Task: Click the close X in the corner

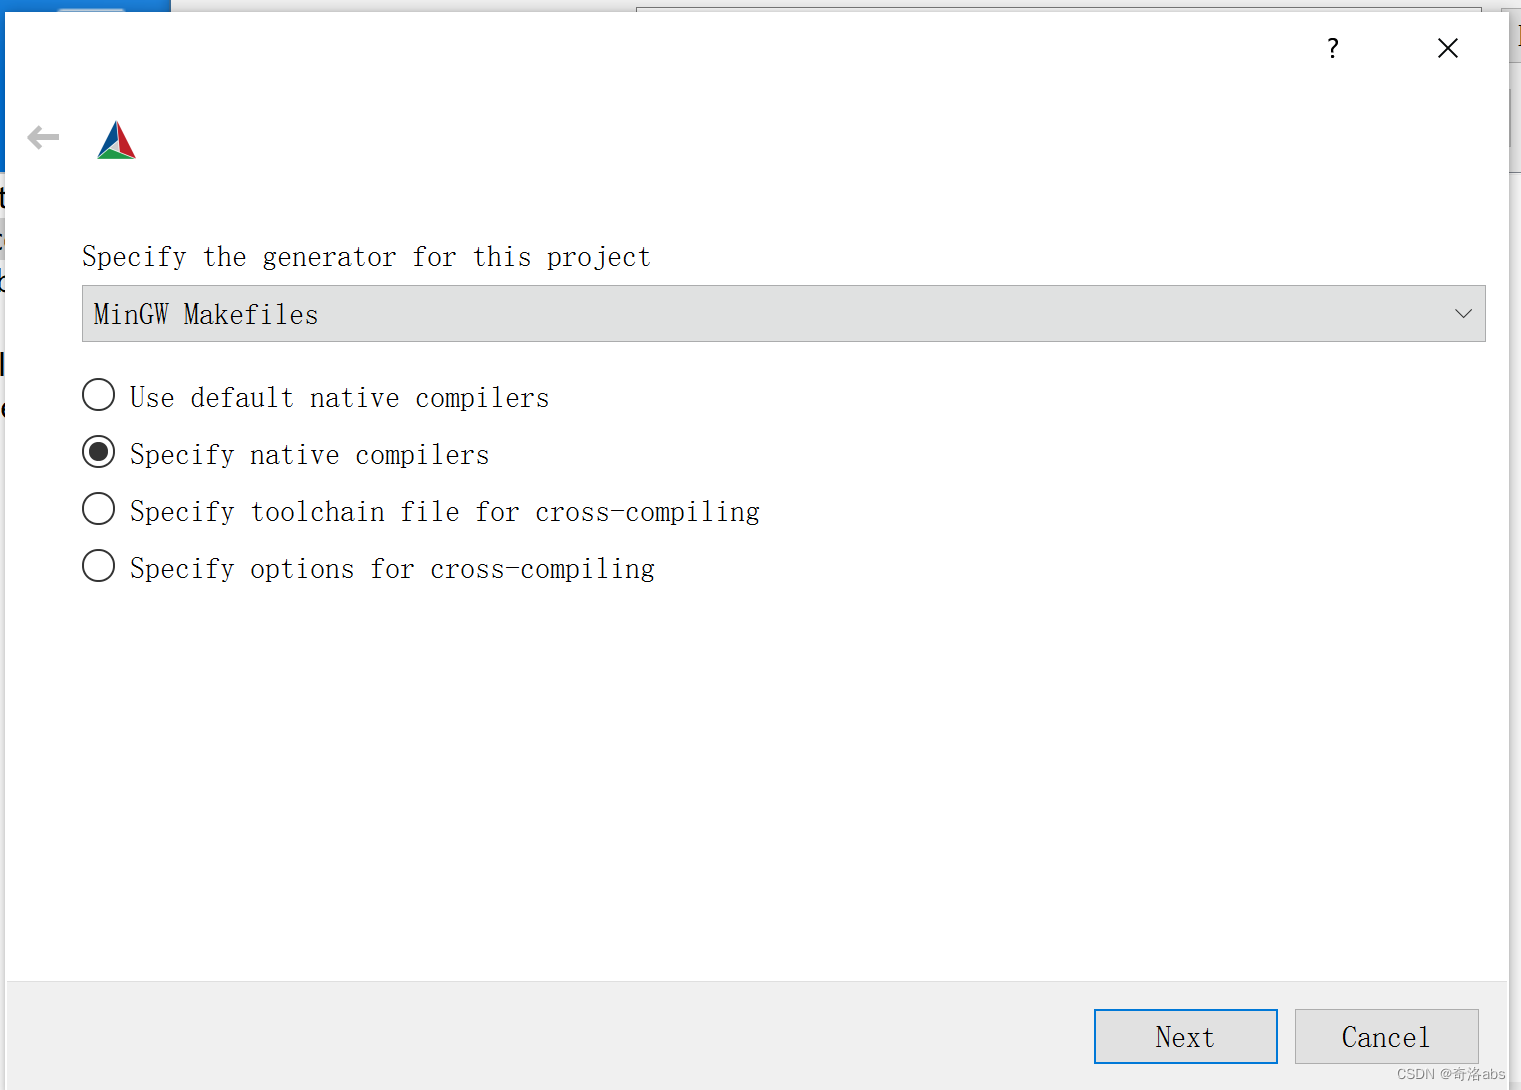Action: coord(1447,47)
